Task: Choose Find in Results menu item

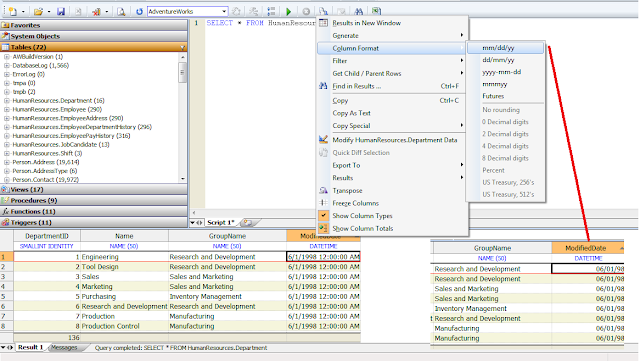Action: [392, 86]
